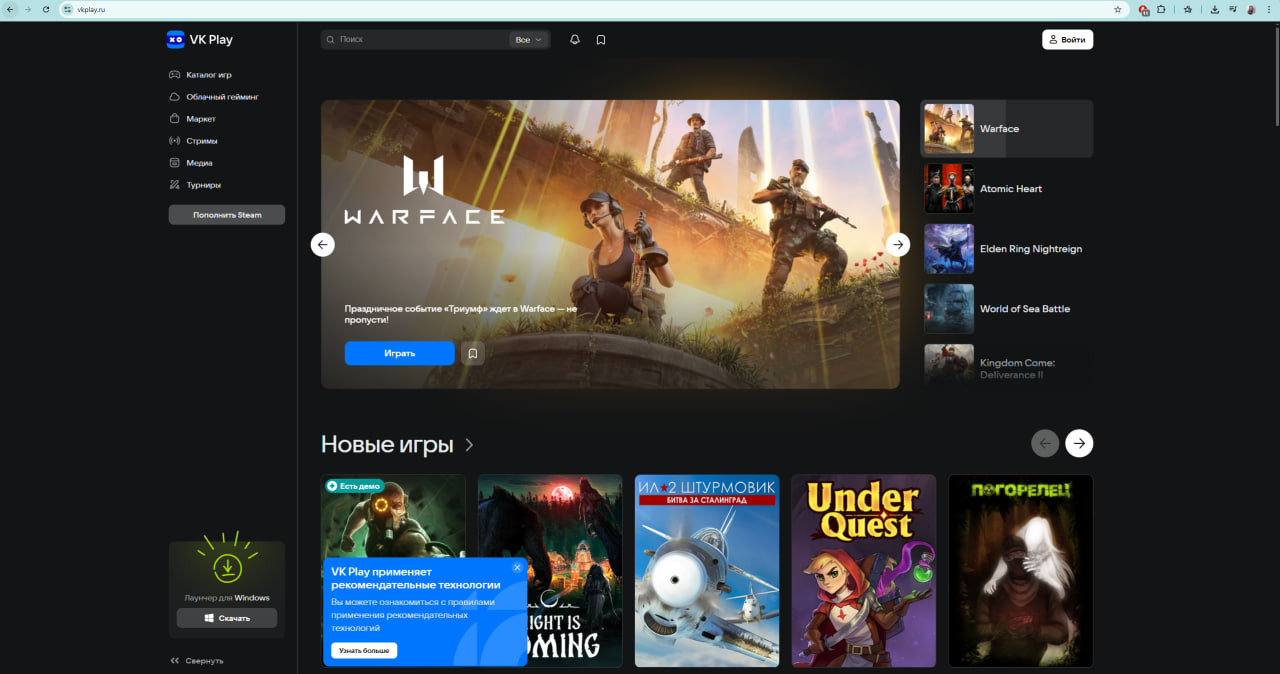Select Elden Ring Nightreign in featured list
This screenshot has width=1280, height=674.
point(1006,249)
